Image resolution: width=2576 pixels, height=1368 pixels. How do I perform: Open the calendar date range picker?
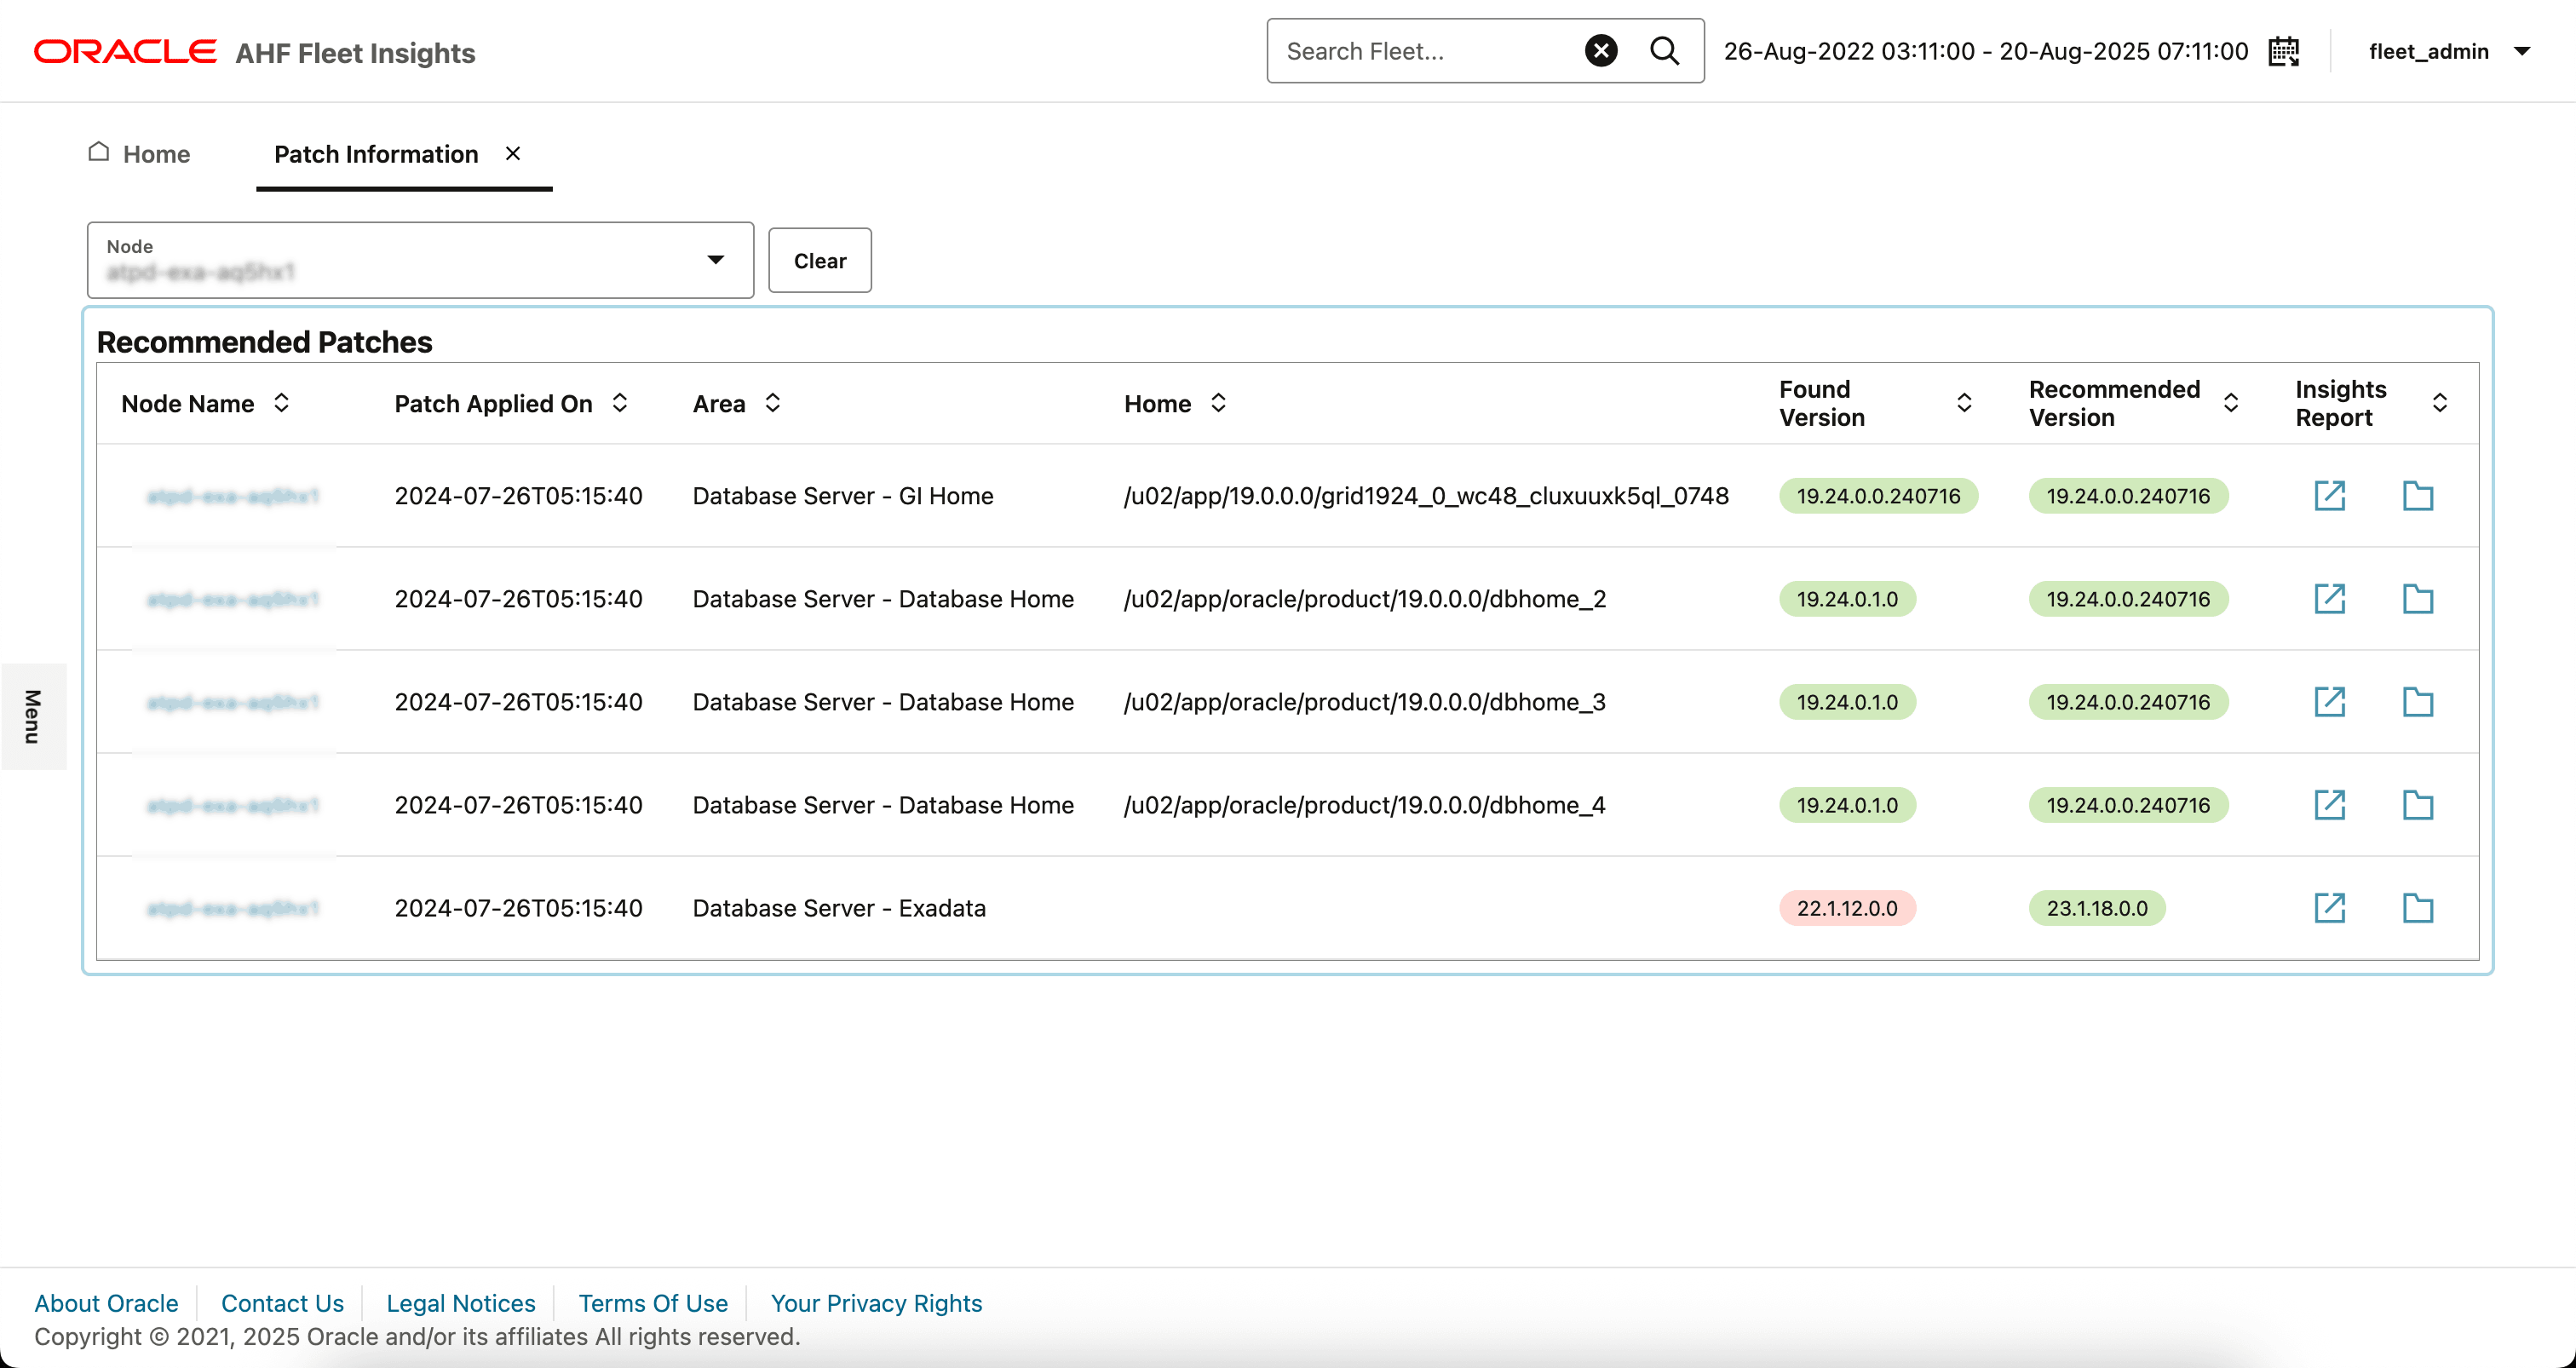[x=2283, y=50]
